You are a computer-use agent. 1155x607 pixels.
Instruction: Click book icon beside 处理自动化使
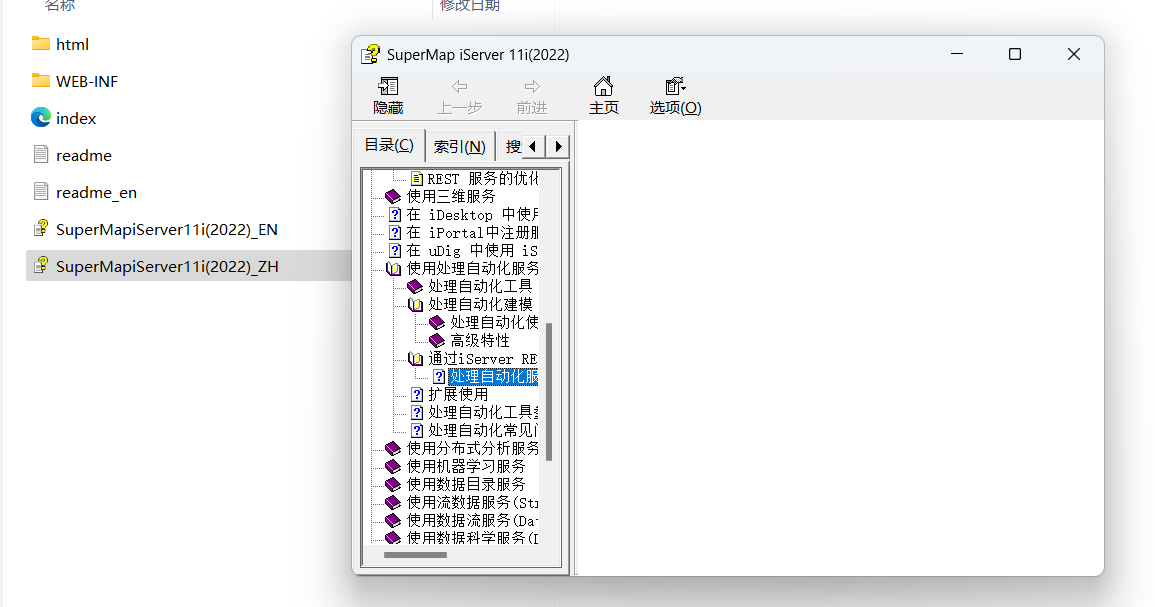coord(437,323)
